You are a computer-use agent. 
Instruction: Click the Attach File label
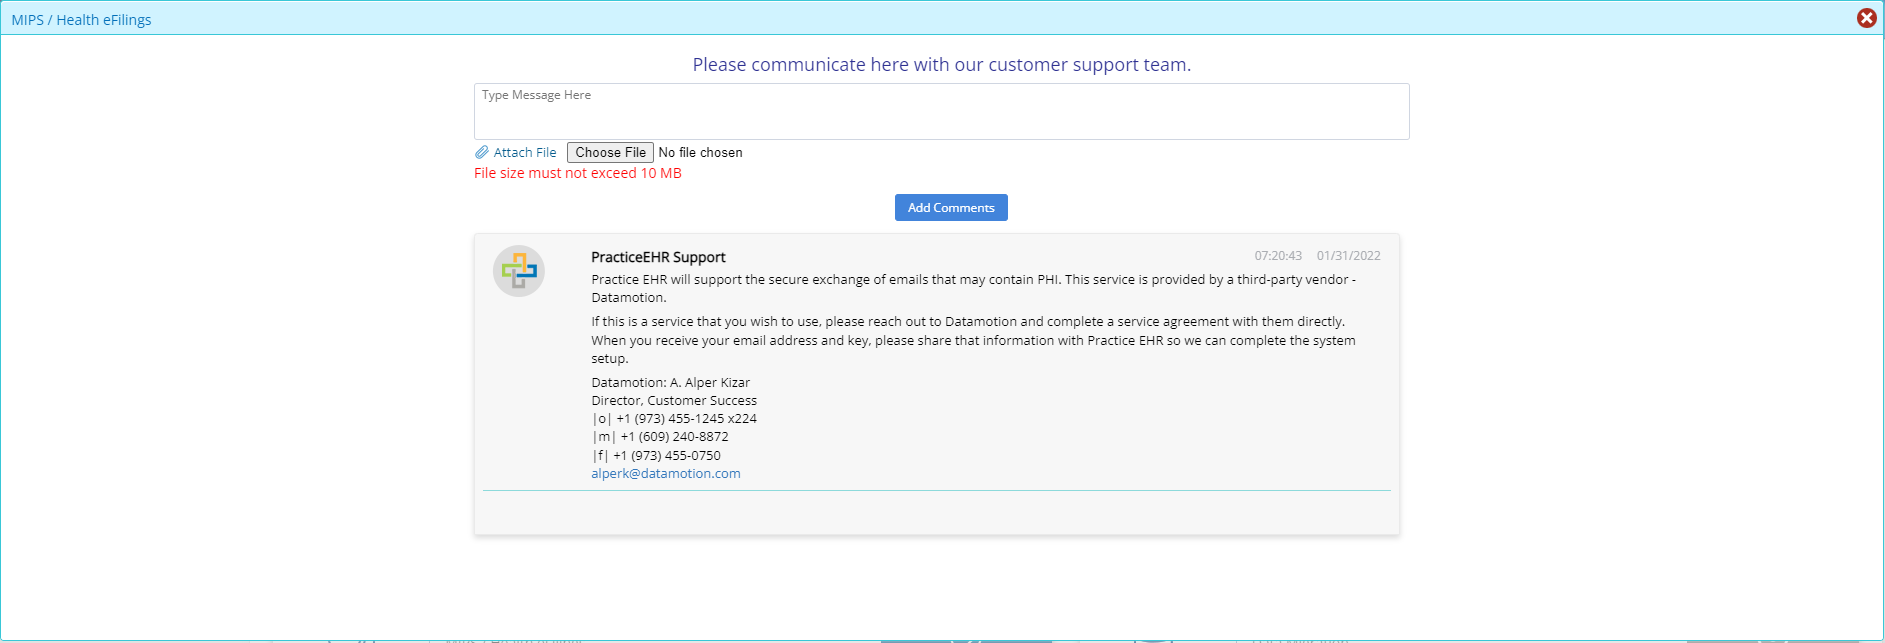pyautogui.click(x=525, y=153)
